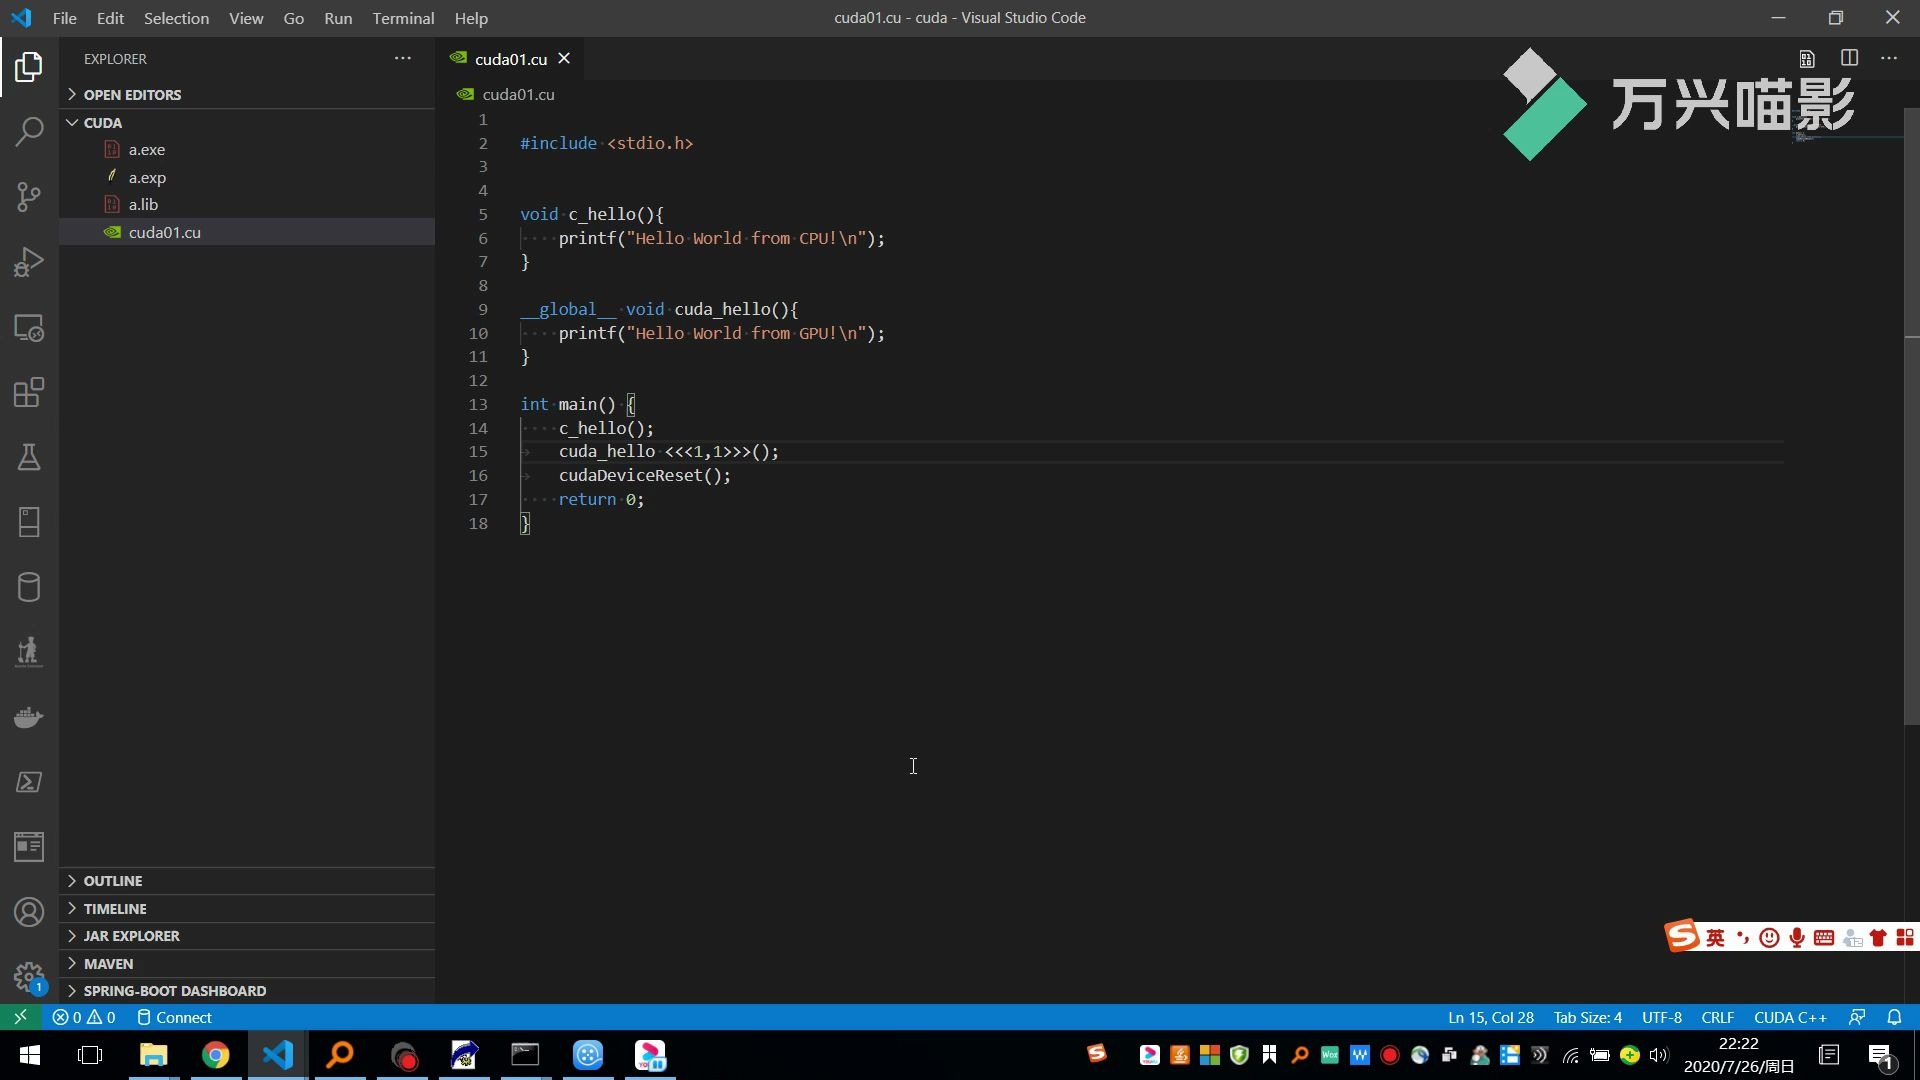
Task: Open the taskbar clock and date
Action: [x=1738, y=1055]
